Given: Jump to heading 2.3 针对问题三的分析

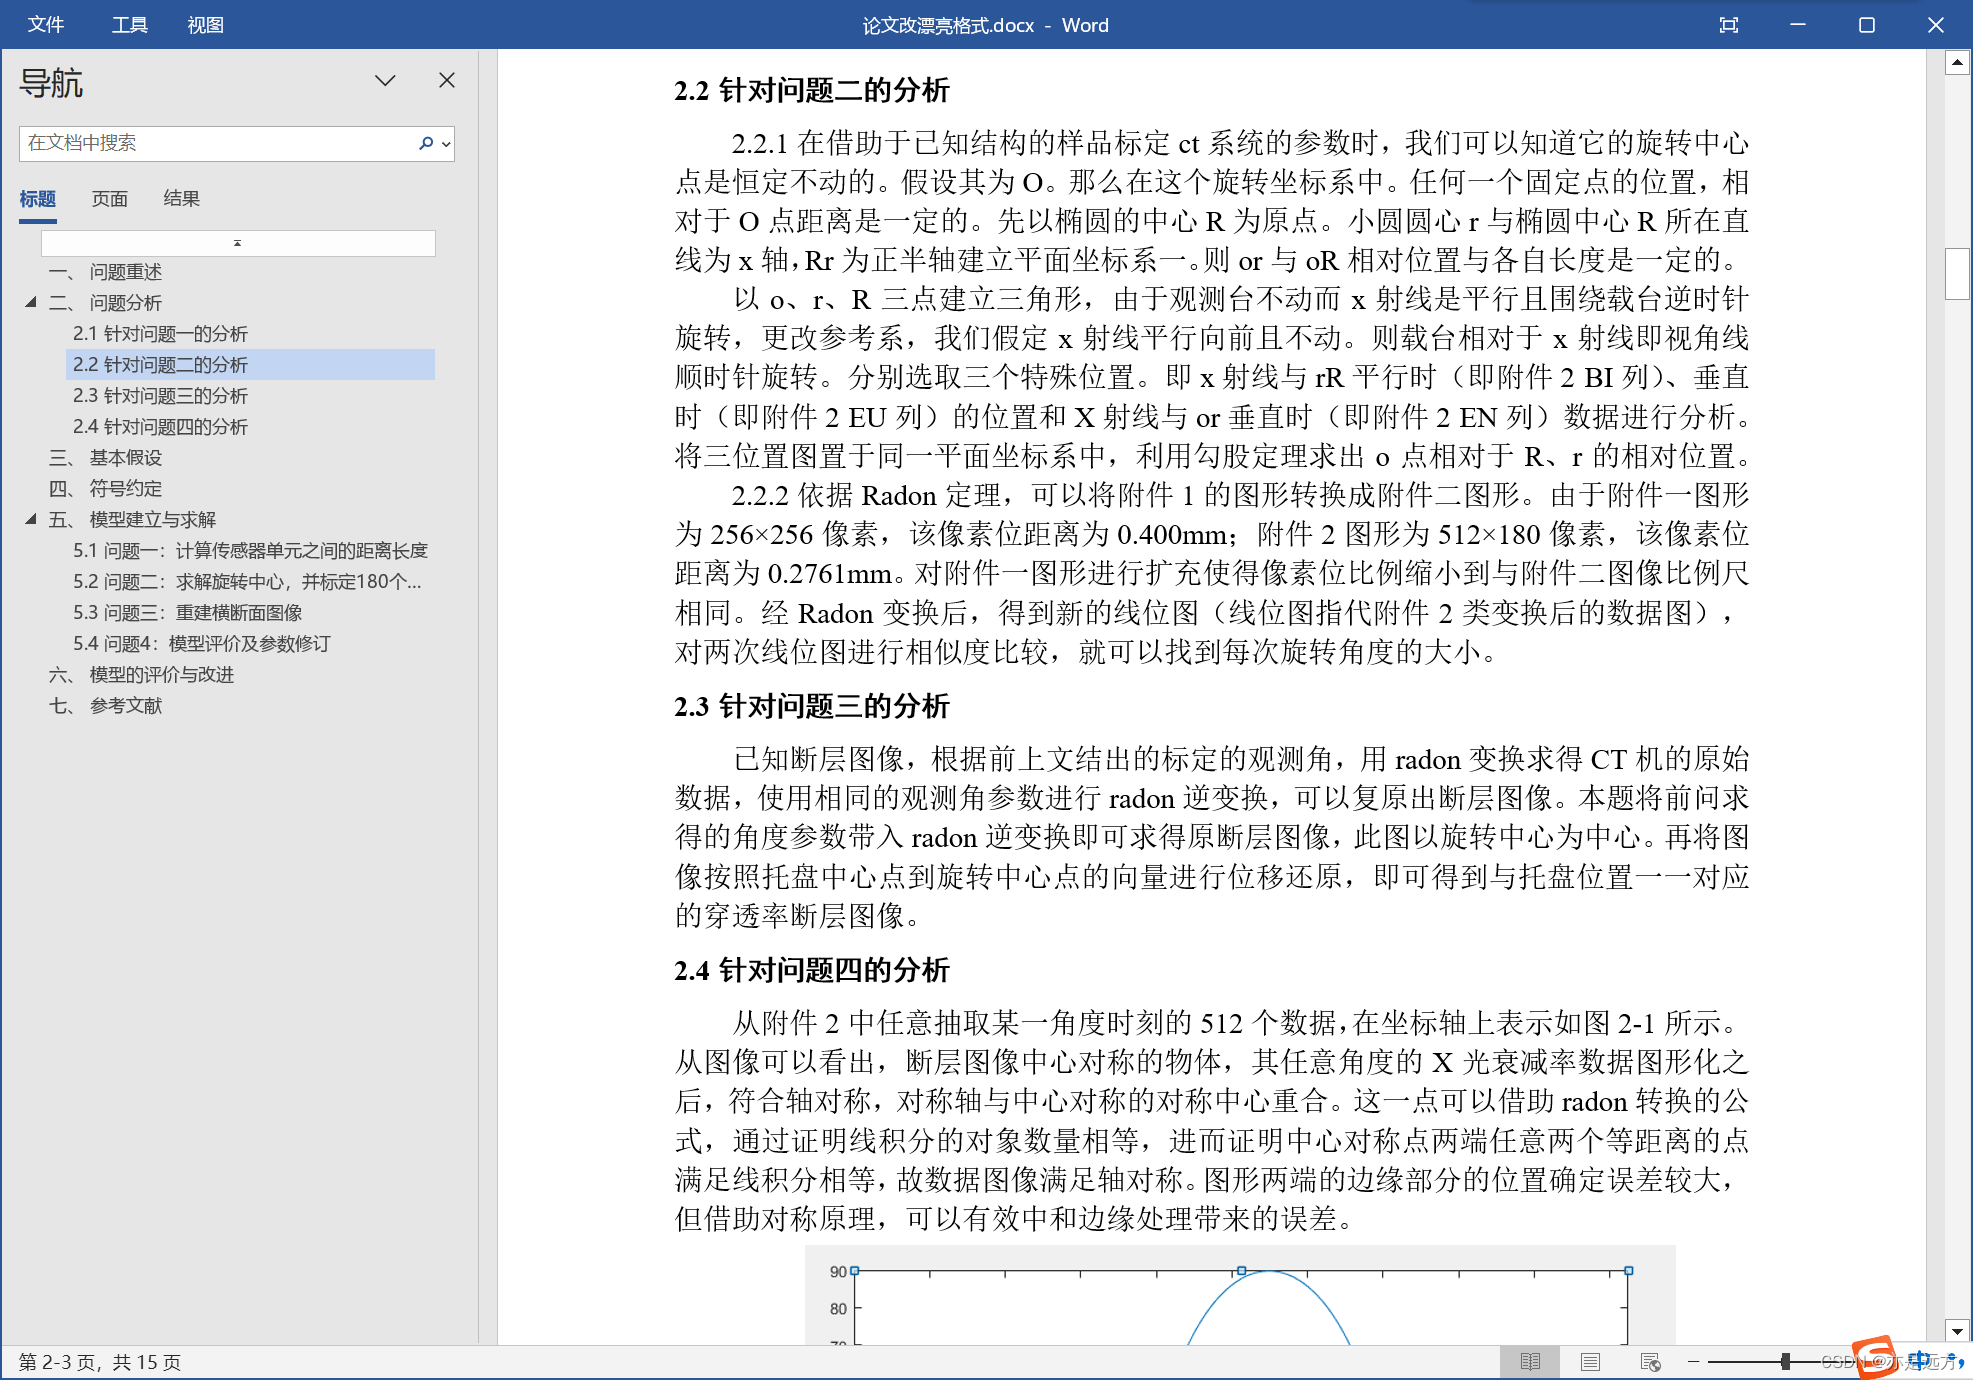Looking at the screenshot, I should click(x=160, y=395).
